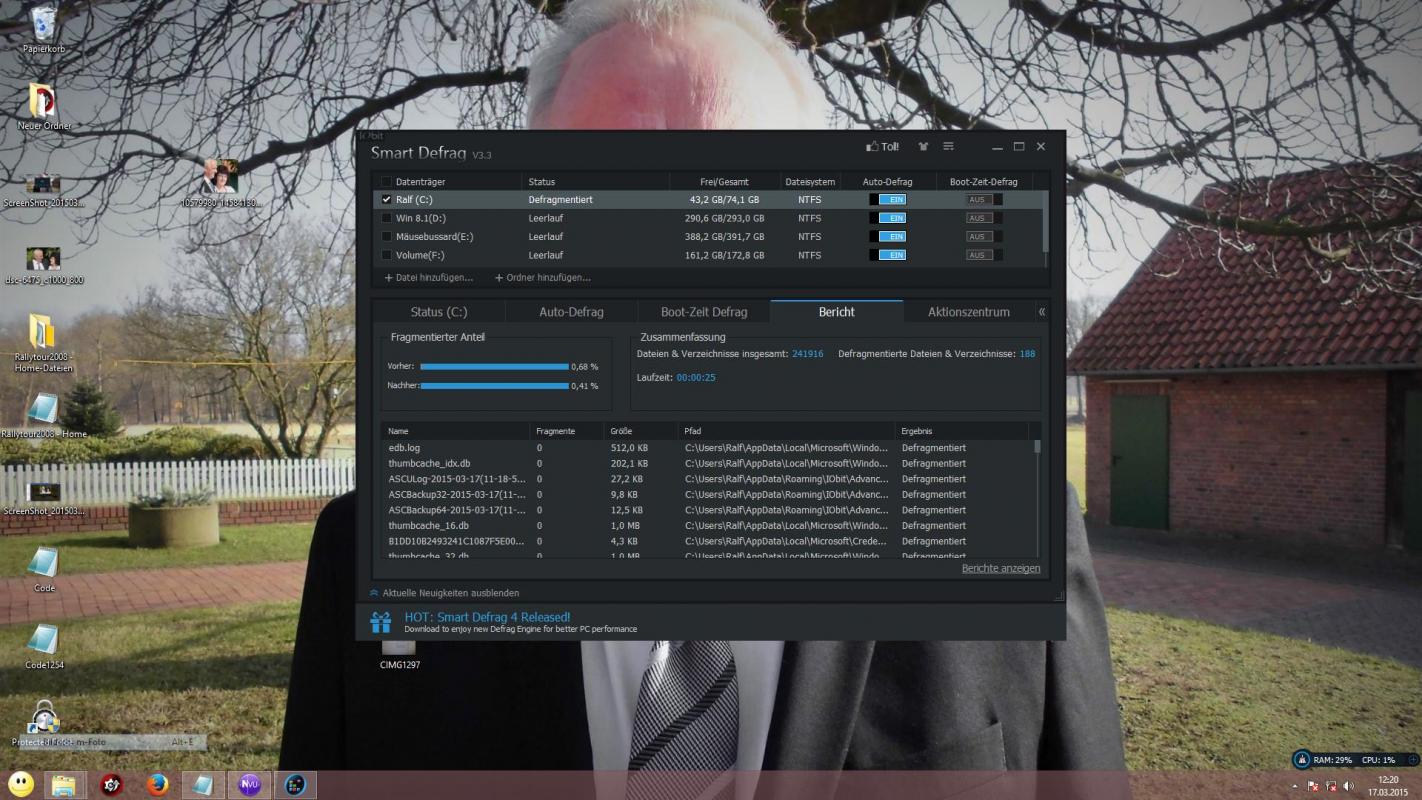Sort the report by Größe column
This screenshot has height=800, width=1422.
640,431
